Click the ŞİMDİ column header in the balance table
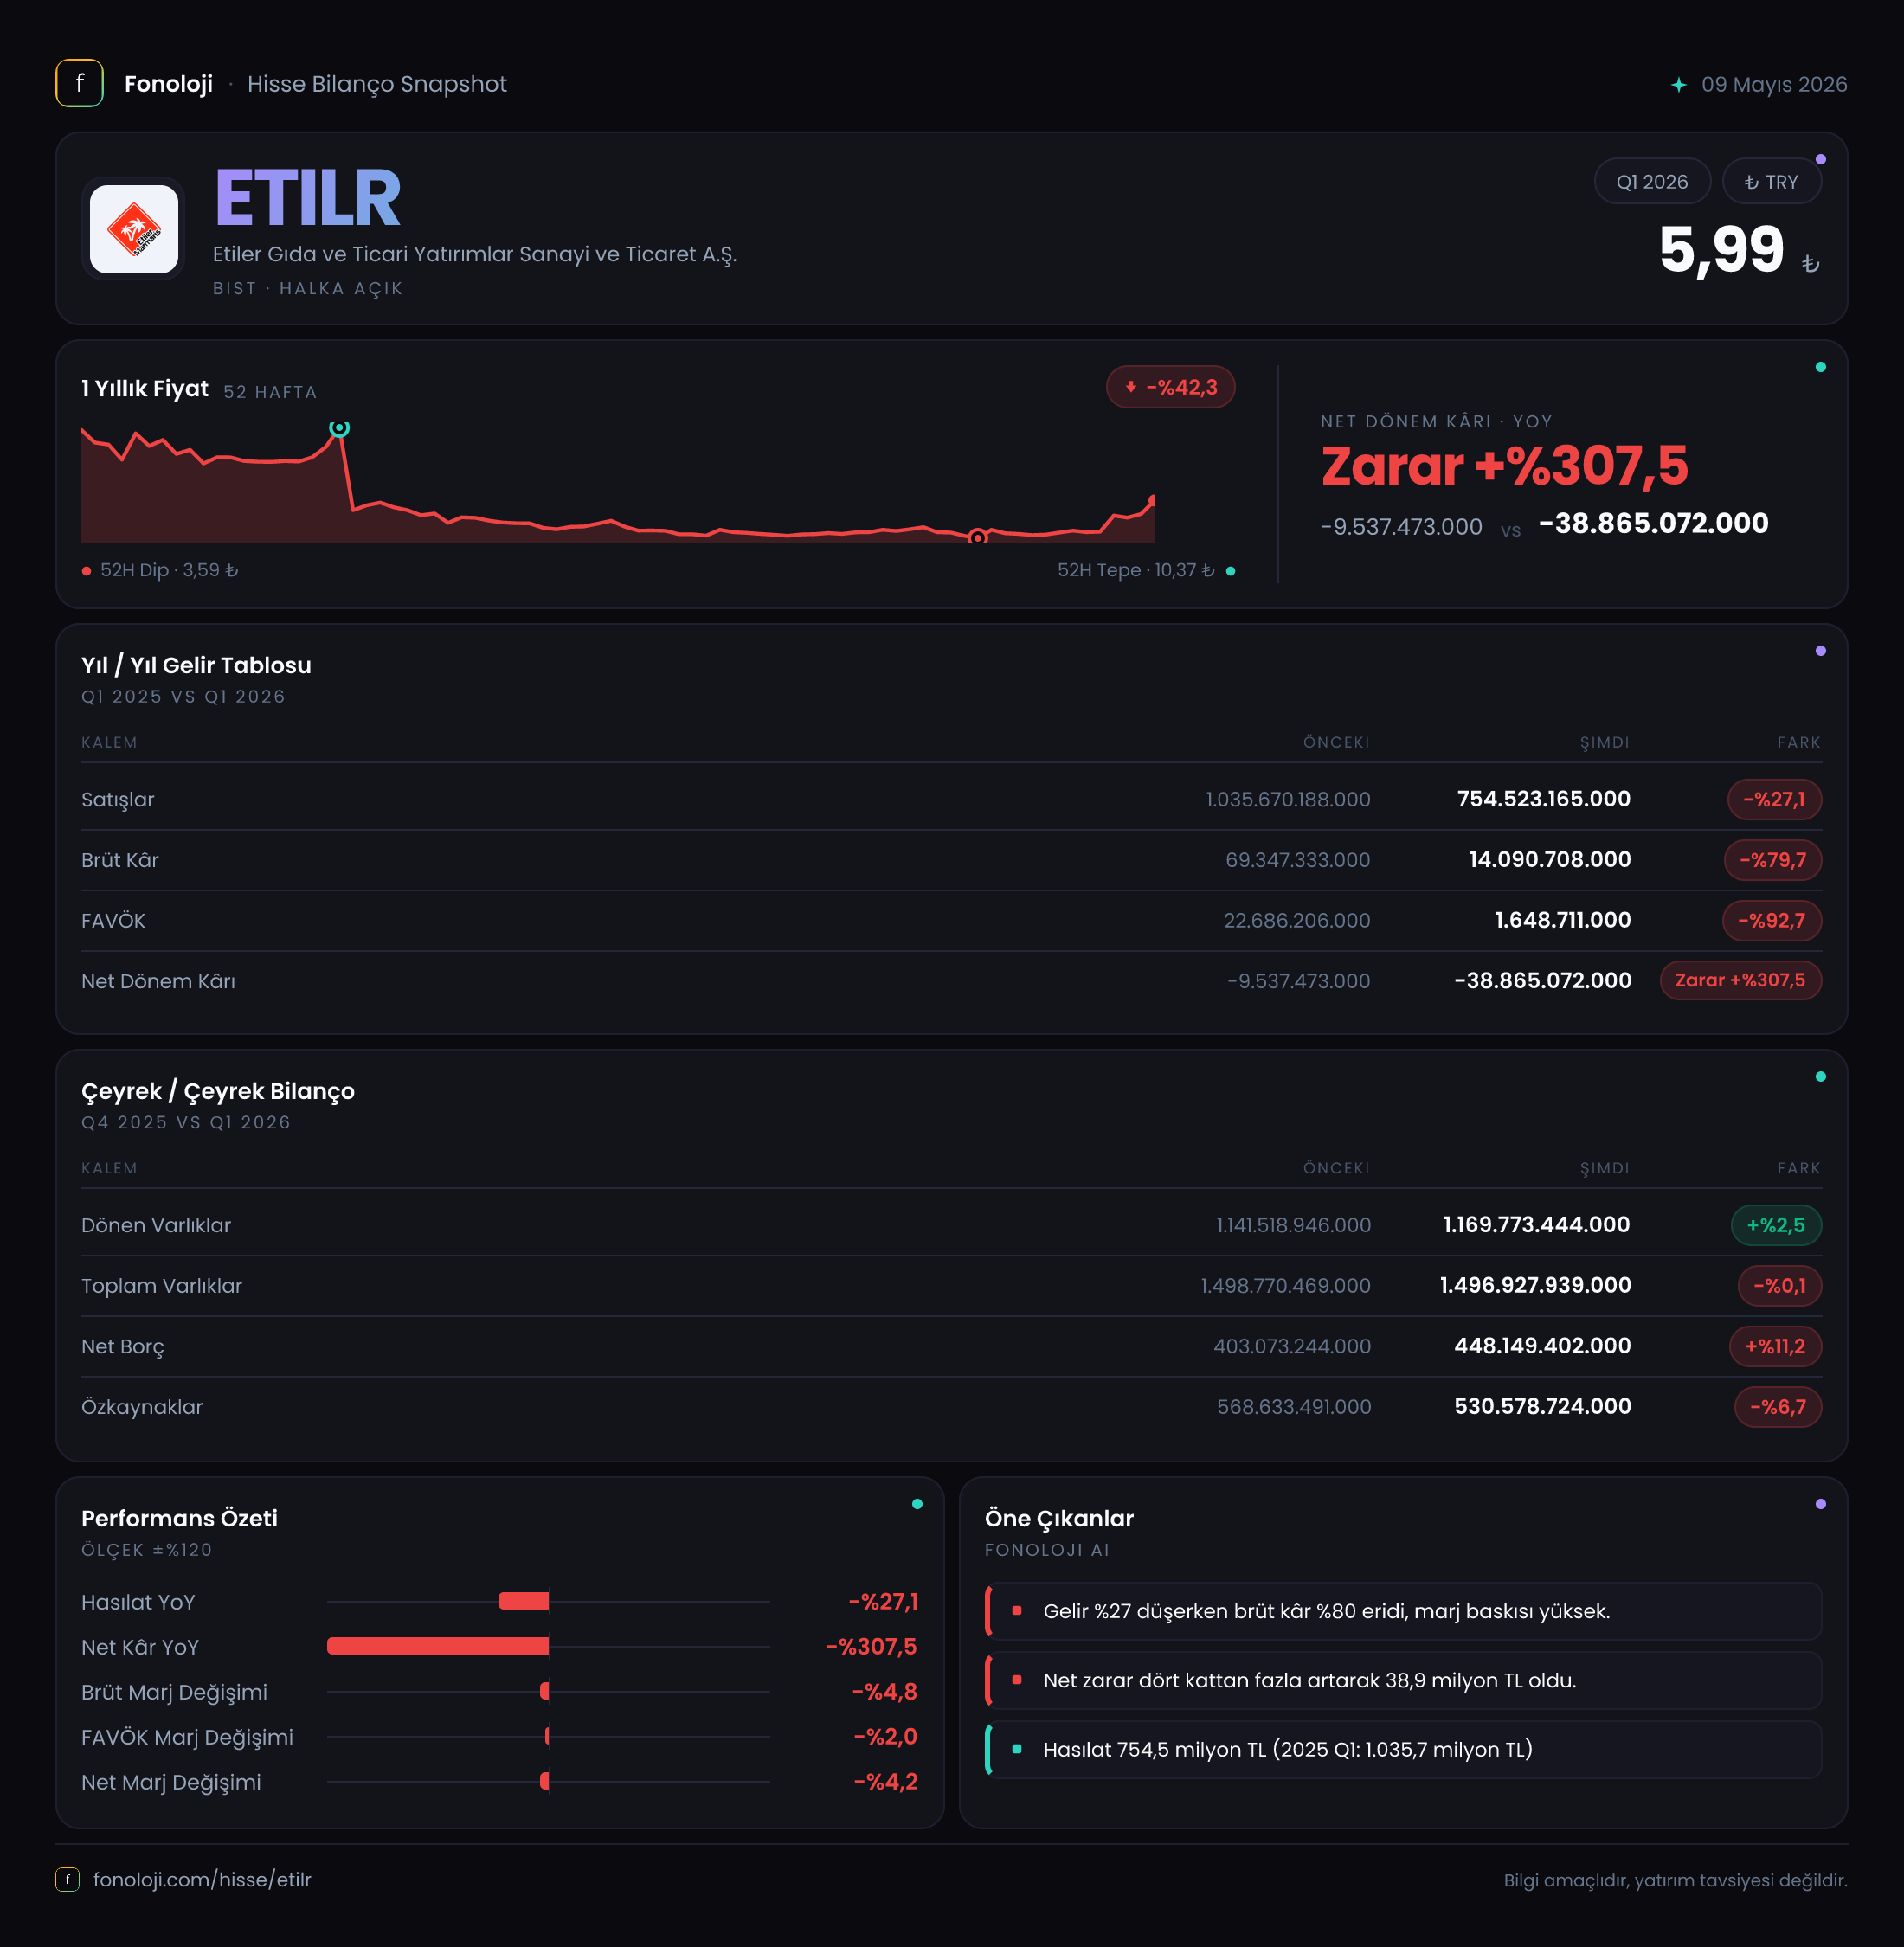This screenshot has width=1904, height=1947. tap(1604, 1168)
